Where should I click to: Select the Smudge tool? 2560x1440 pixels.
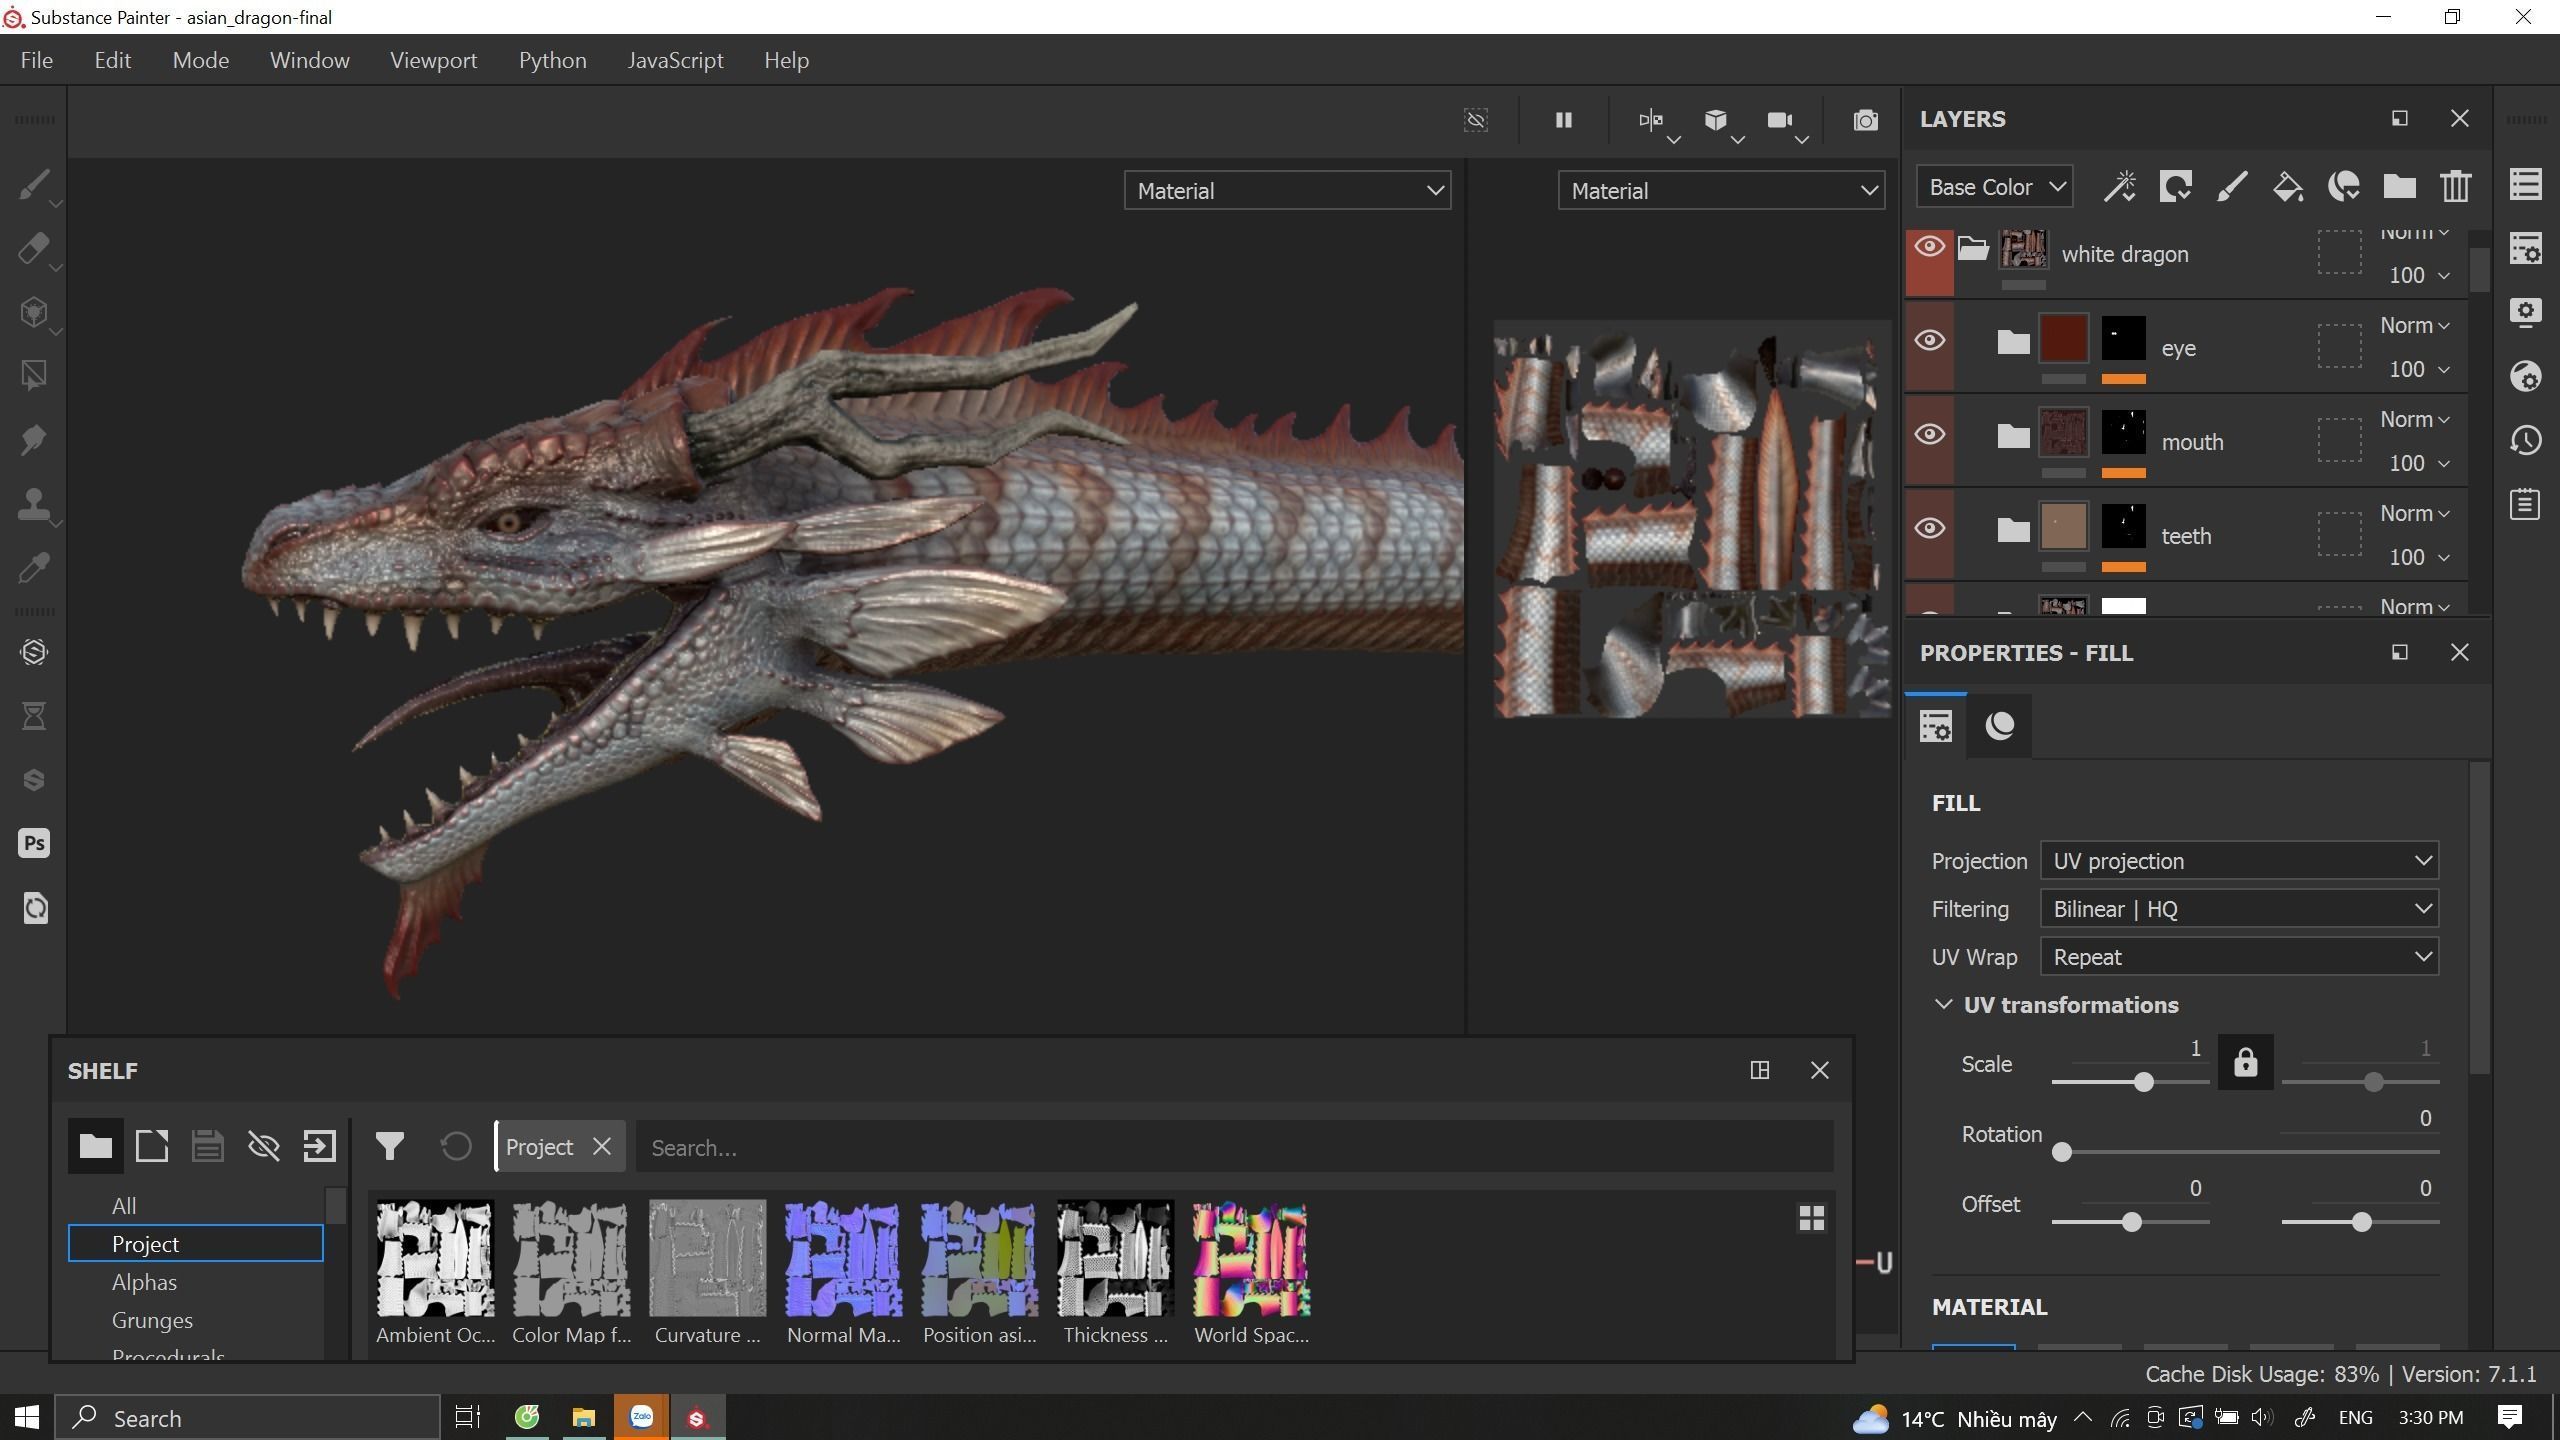pyautogui.click(x=34, y=440)
